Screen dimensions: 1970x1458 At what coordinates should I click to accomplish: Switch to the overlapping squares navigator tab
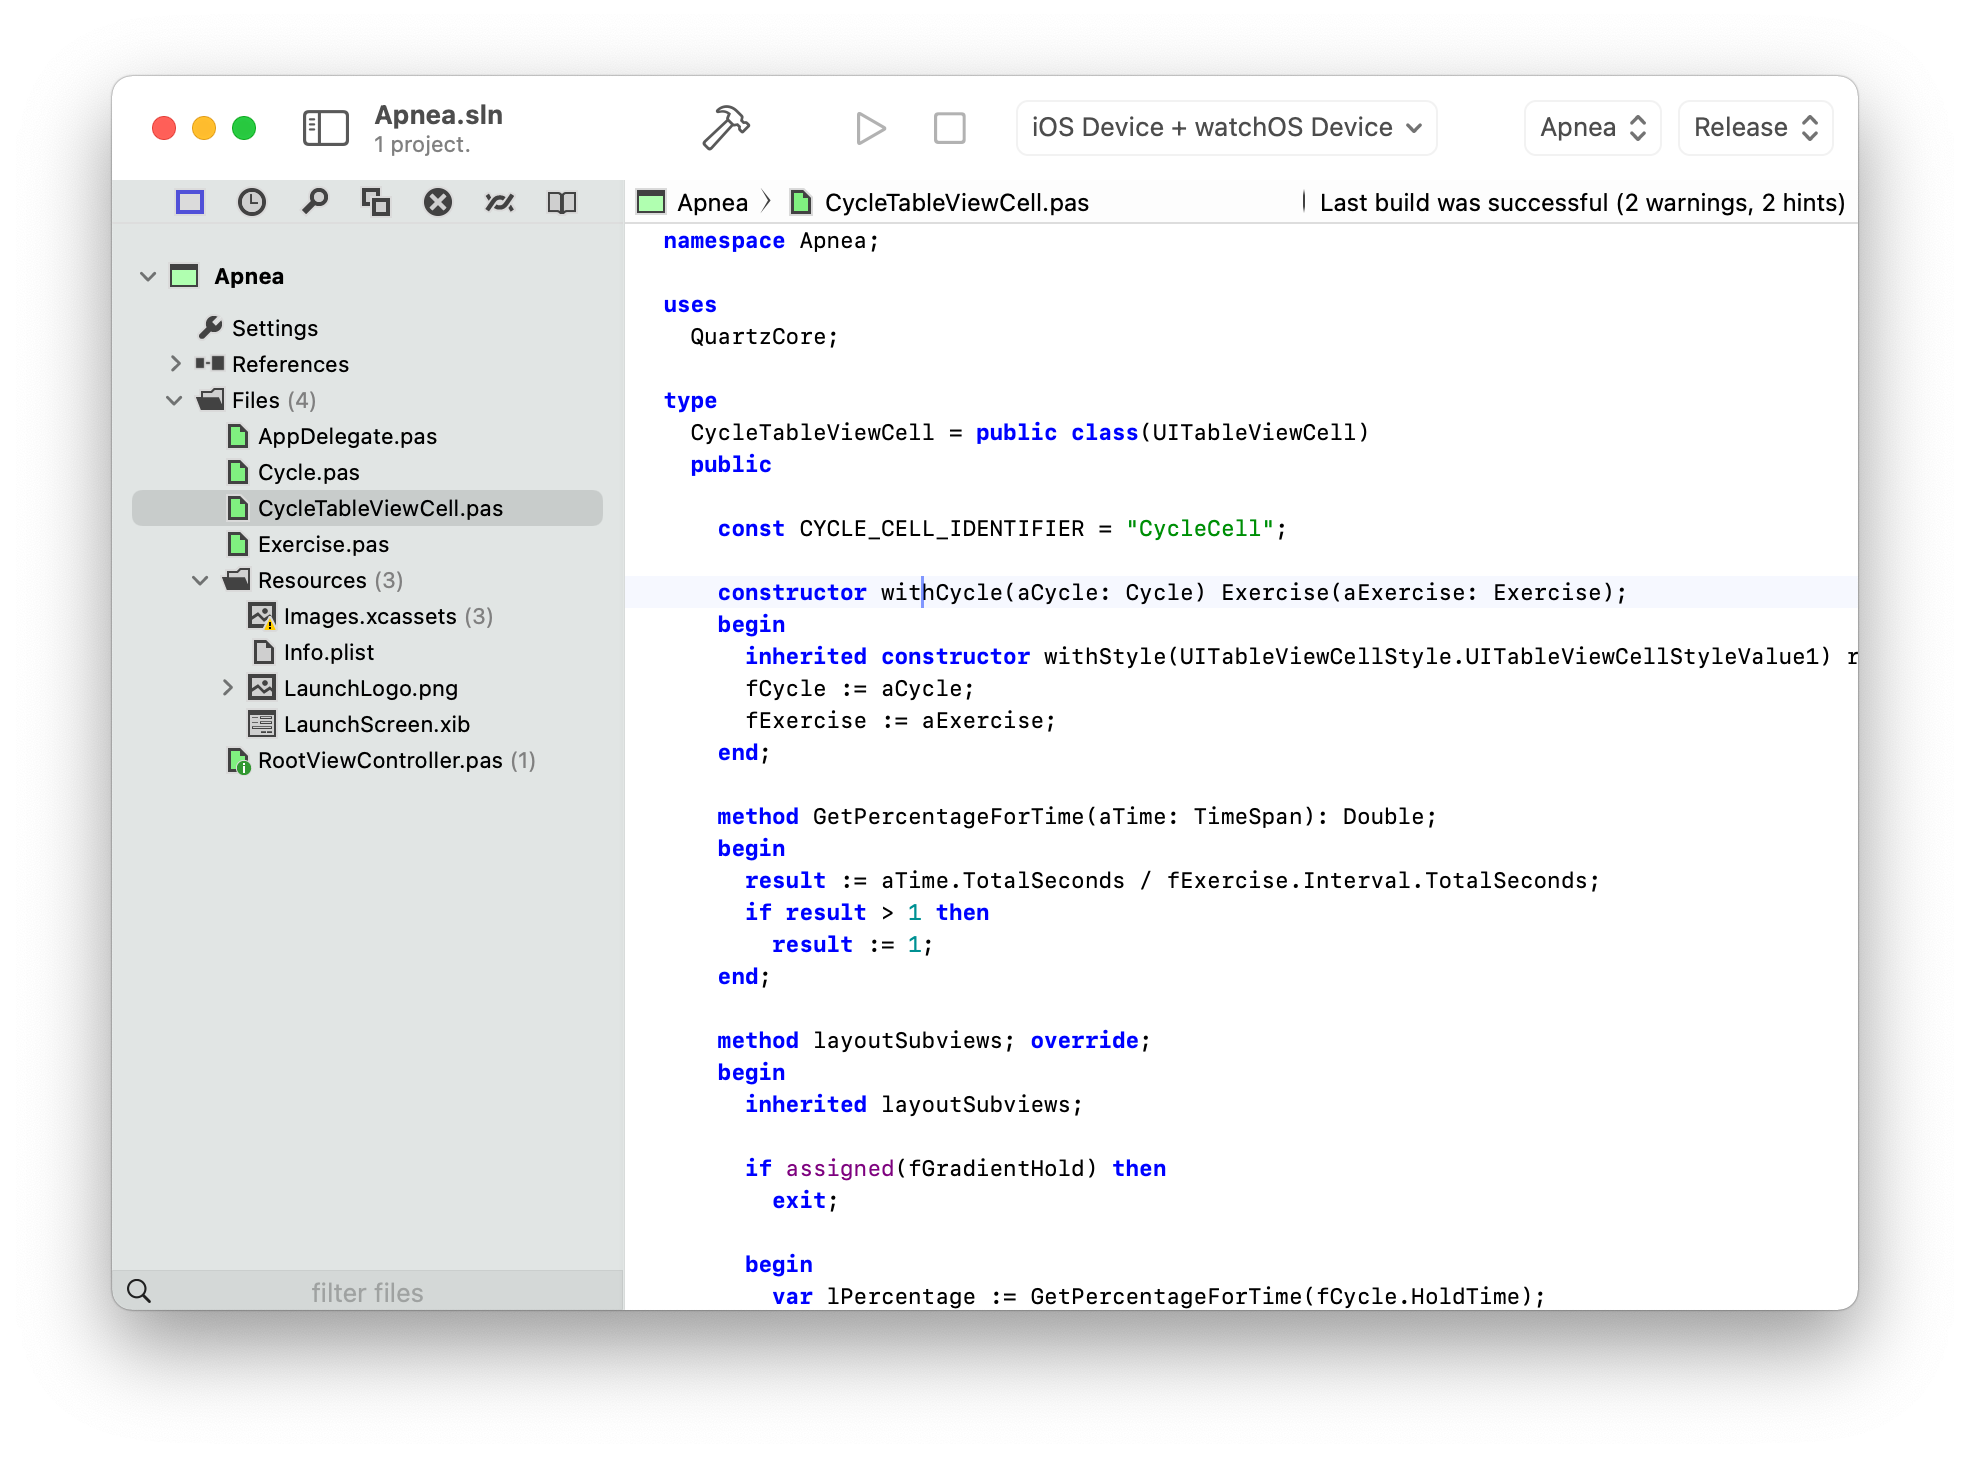coord(376,202)
